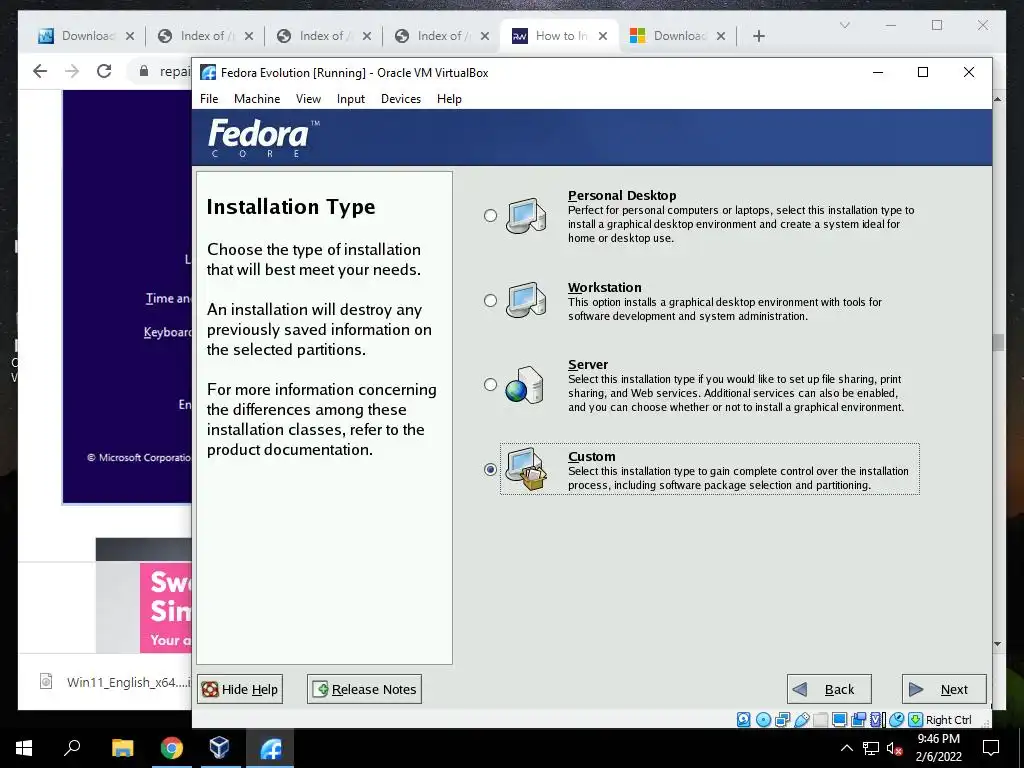1024x768 pixels.
Task: Click the Personal Desktop heading text
Action: pyautogui.click(x=622, y=195)
